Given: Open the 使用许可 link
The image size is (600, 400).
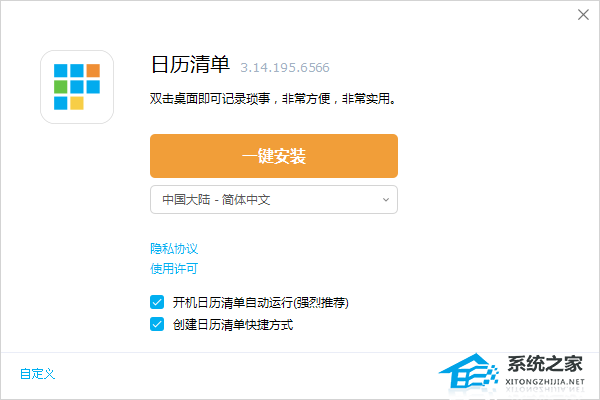Looking at the screenshot, I should click(x=174, y=269).
